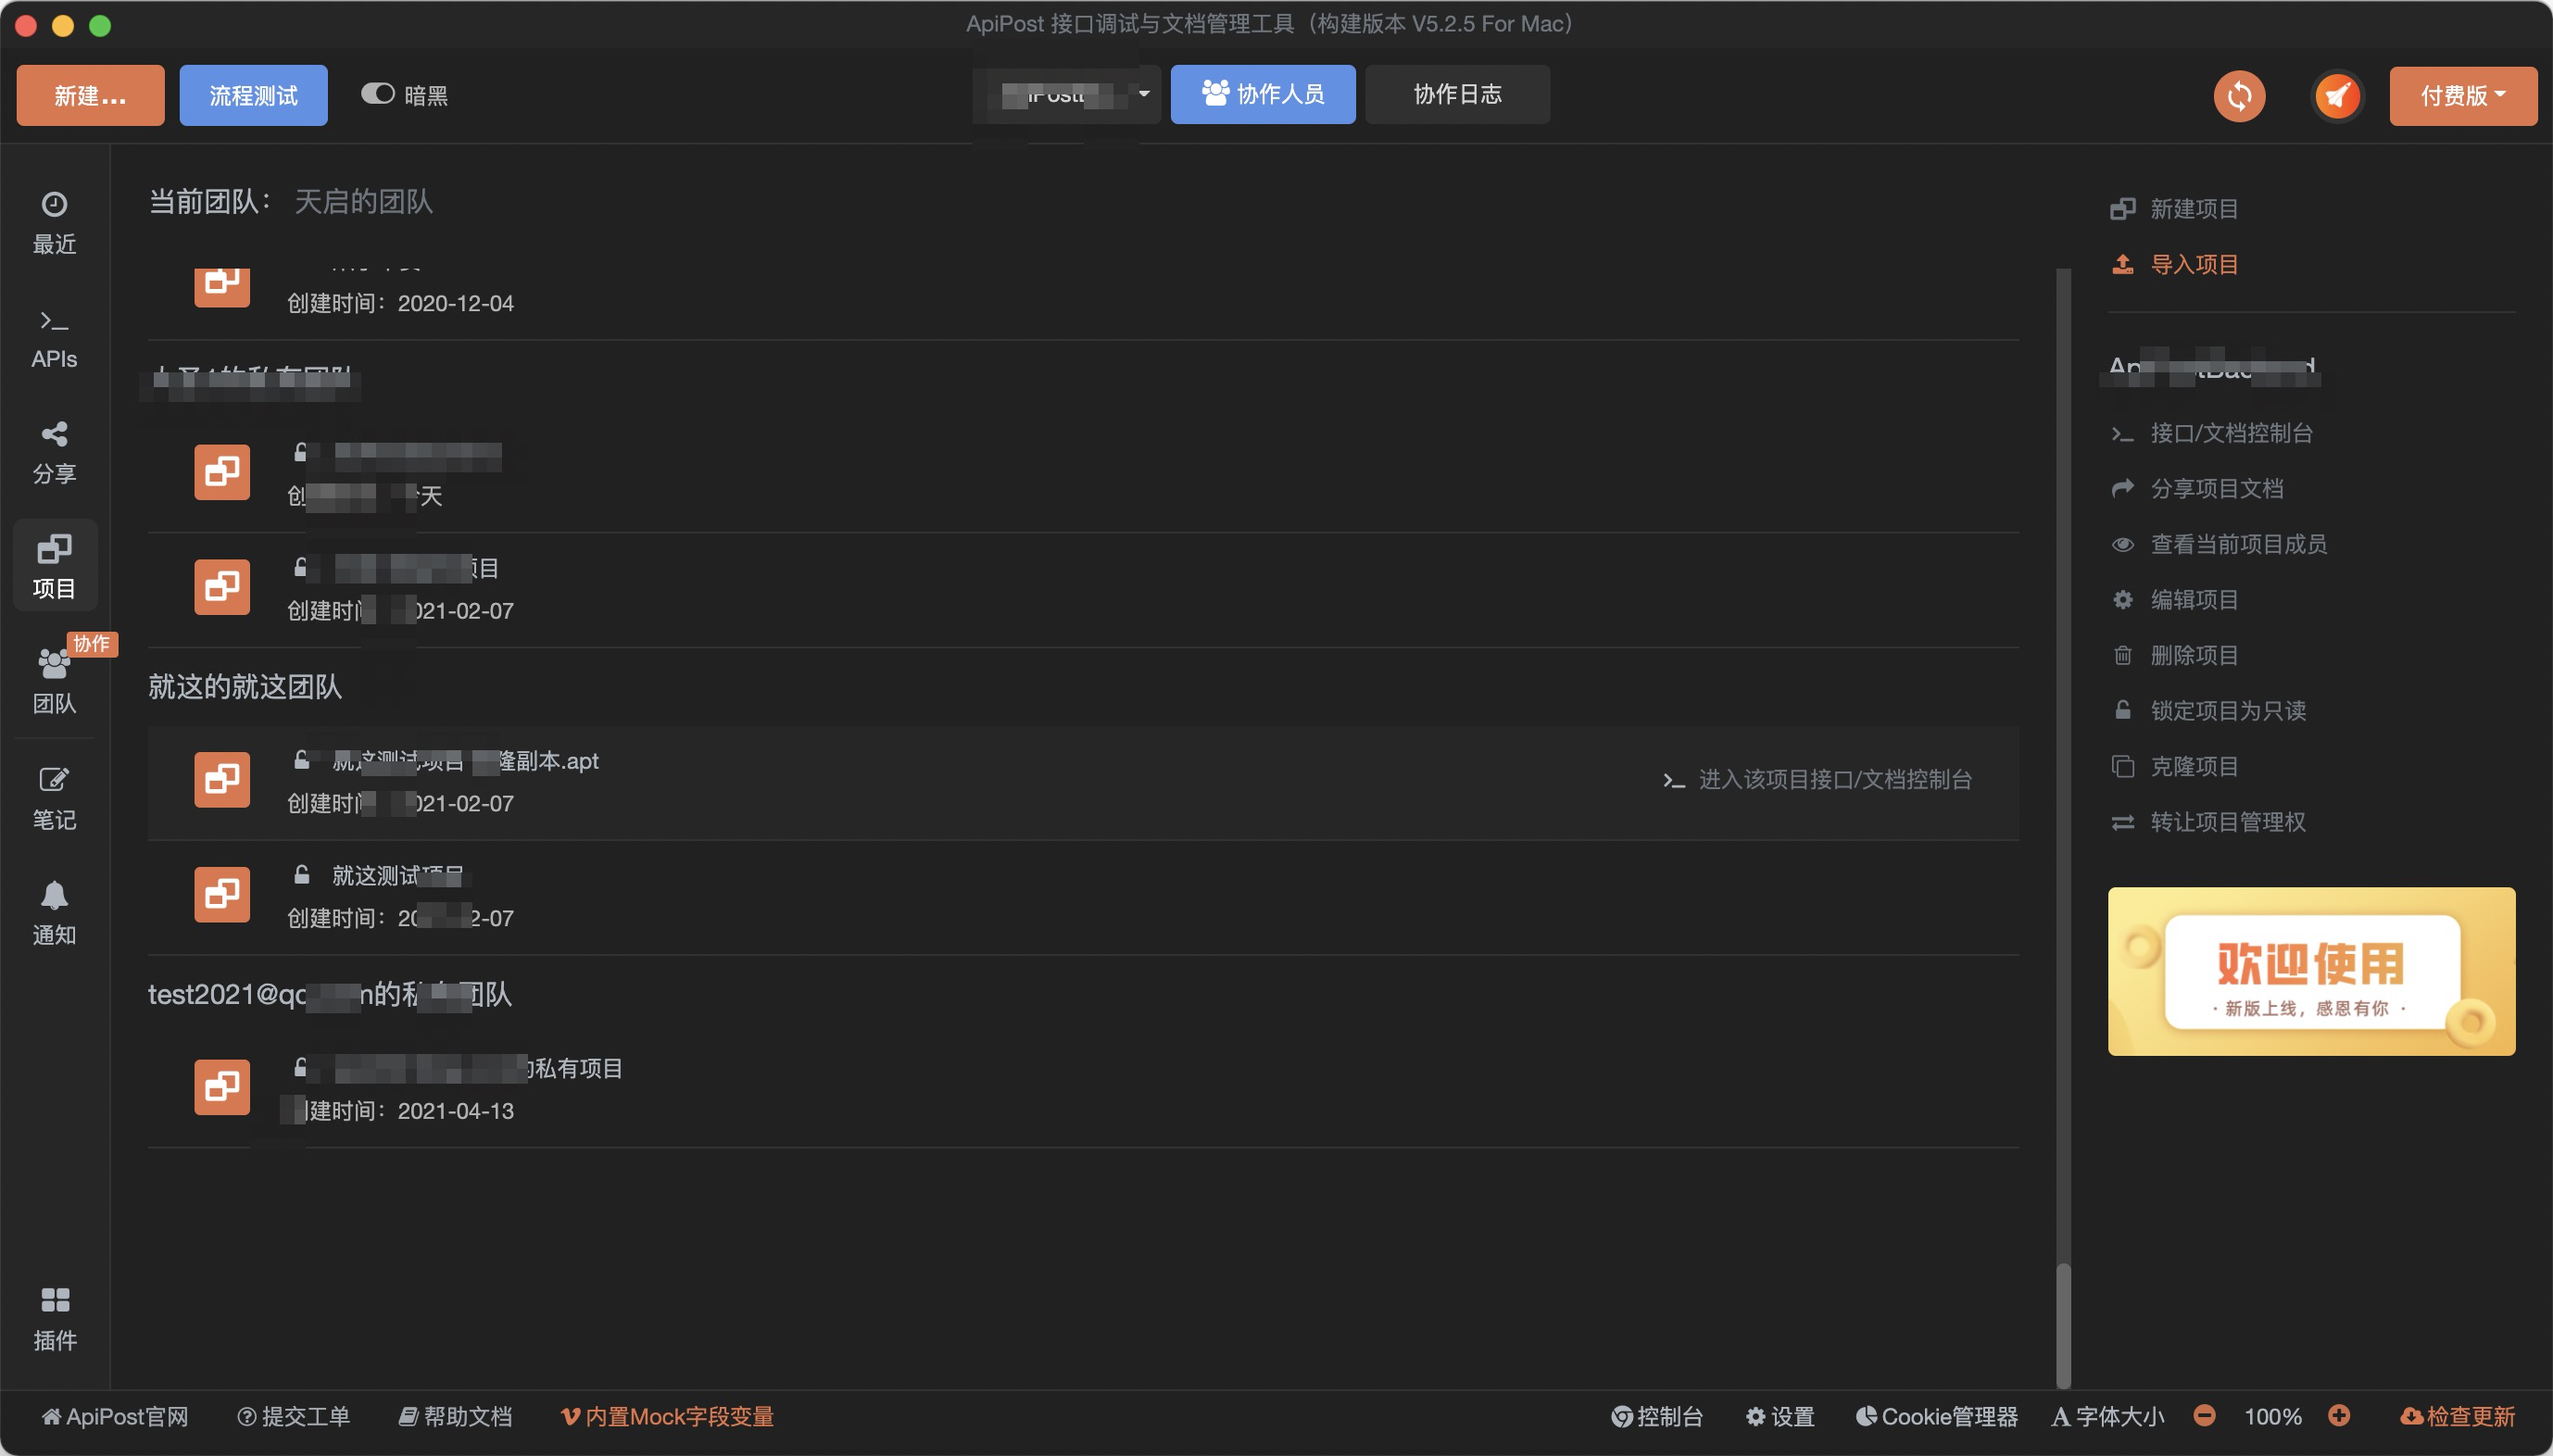
Task: Open 帮助文档 help docs link
Action: coord(455,1416)
